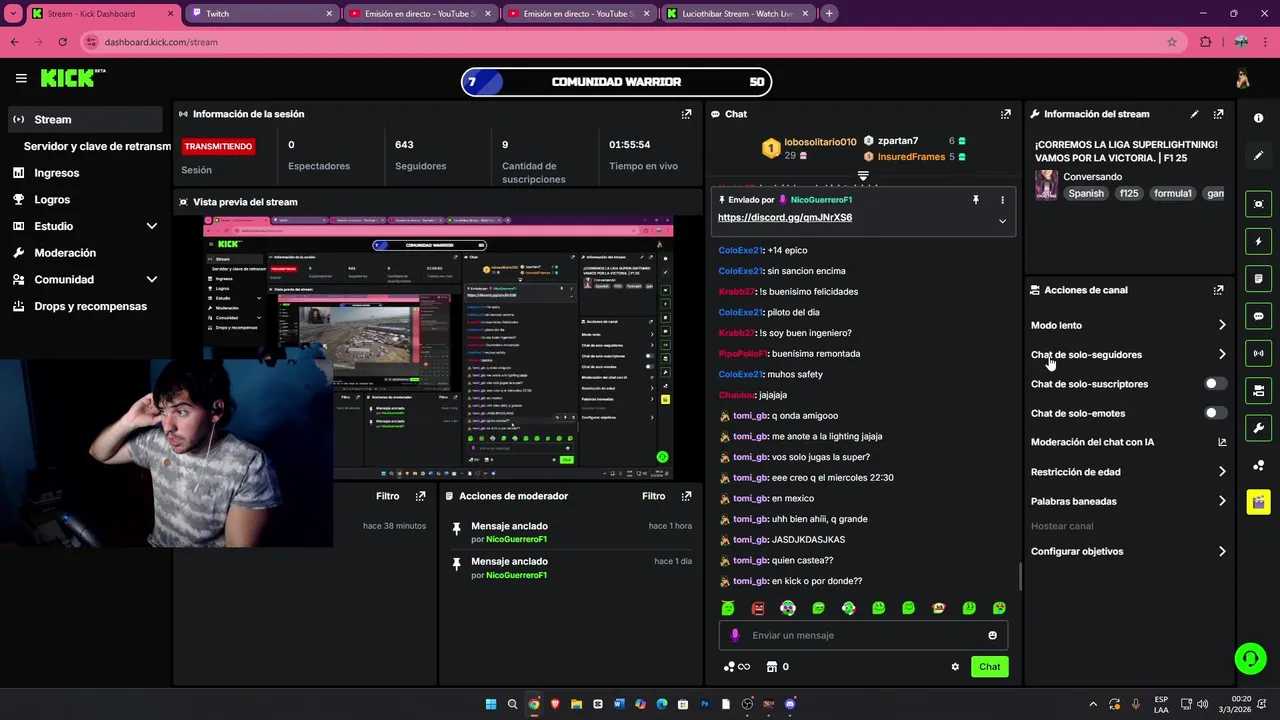Open the info icon in right sidebar
1280x720 pixels.
[x=1258, y=118]
